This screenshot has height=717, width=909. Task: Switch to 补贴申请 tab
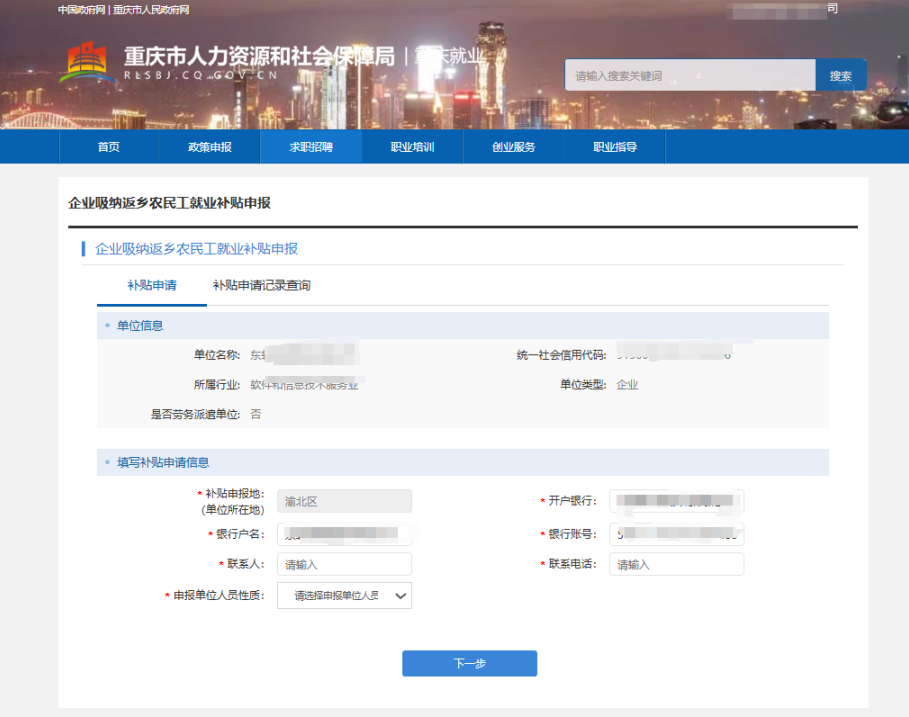(152, 285)
